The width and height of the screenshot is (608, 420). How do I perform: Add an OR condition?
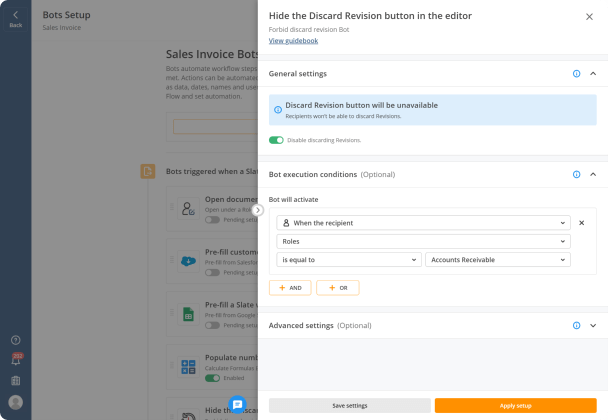[x=338, y=288]
